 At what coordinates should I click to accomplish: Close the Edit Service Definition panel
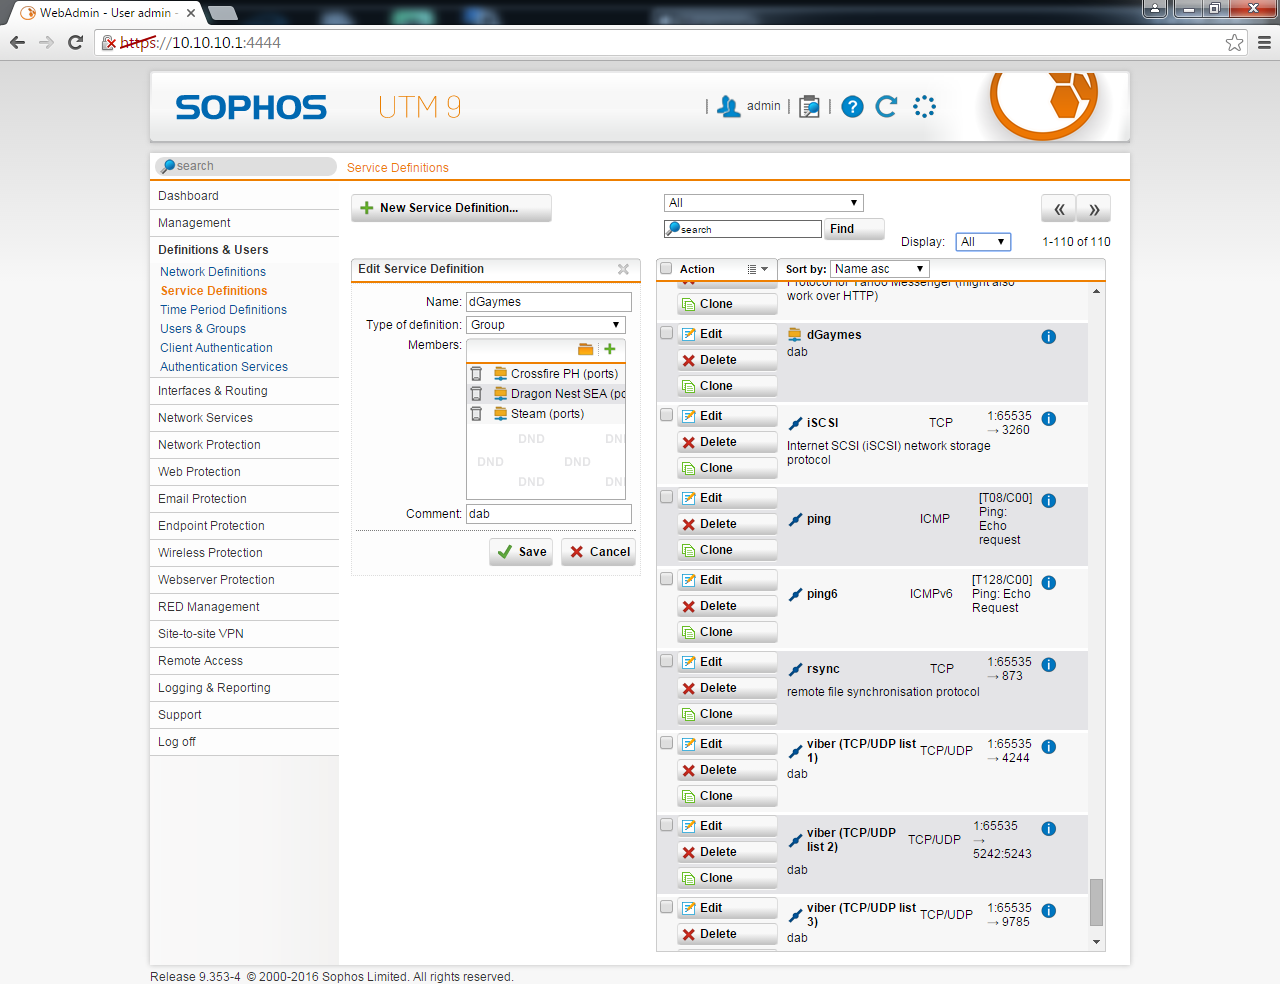(x=623, y=269)
